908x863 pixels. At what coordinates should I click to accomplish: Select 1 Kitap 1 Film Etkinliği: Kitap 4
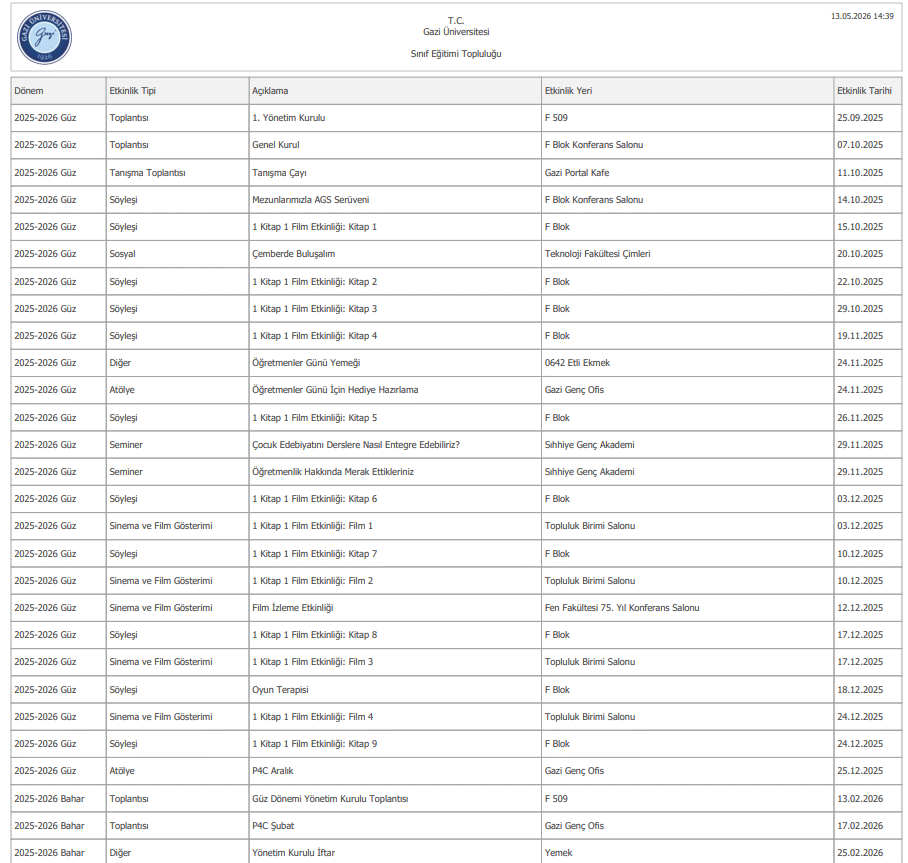[395, 336]
